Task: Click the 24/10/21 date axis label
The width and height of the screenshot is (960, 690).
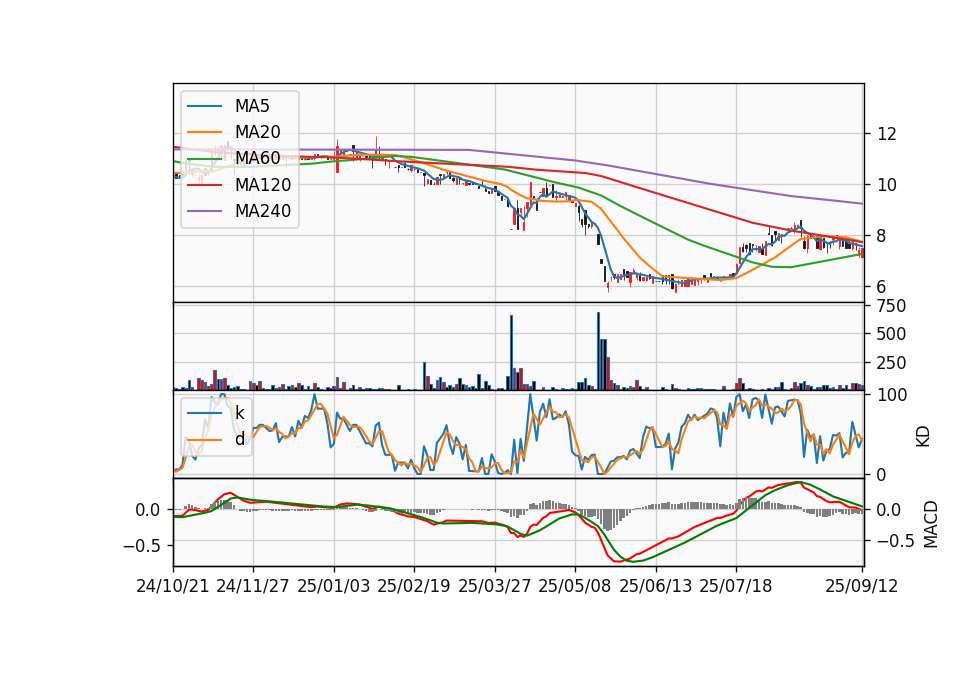Action: point(173,586)
